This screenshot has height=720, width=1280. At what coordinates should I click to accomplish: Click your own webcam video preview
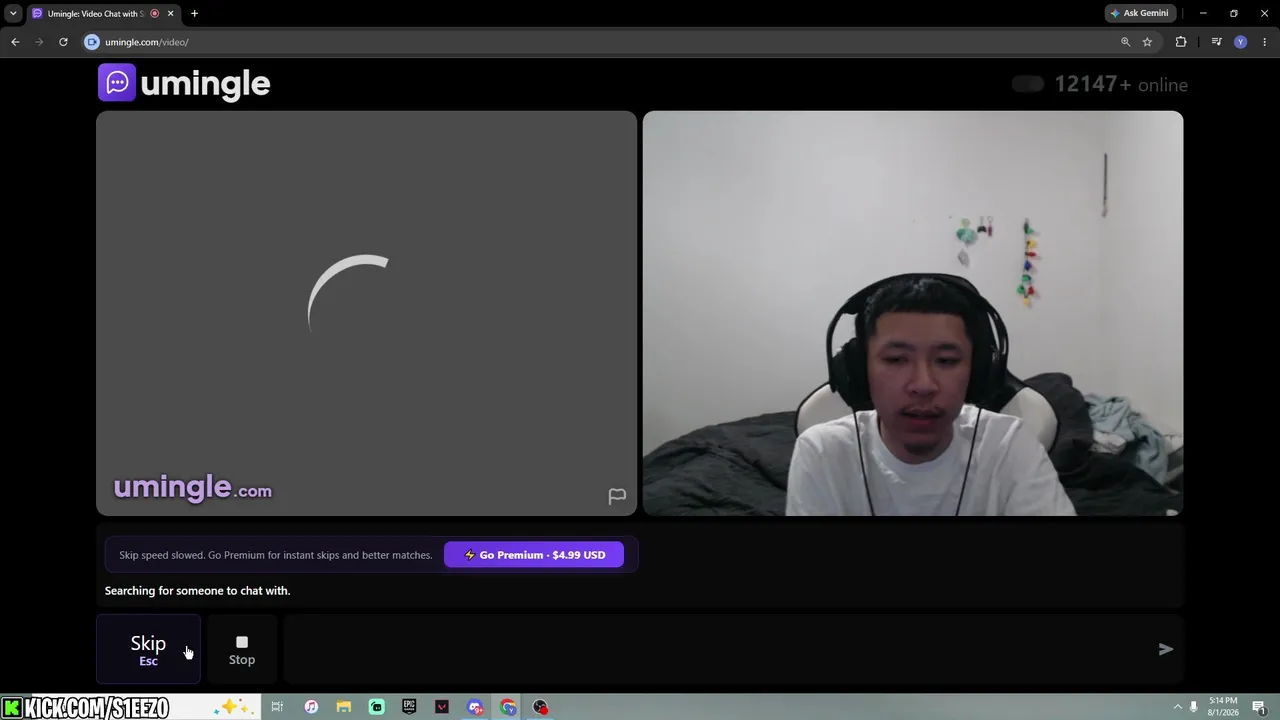[x=913, y=313]
